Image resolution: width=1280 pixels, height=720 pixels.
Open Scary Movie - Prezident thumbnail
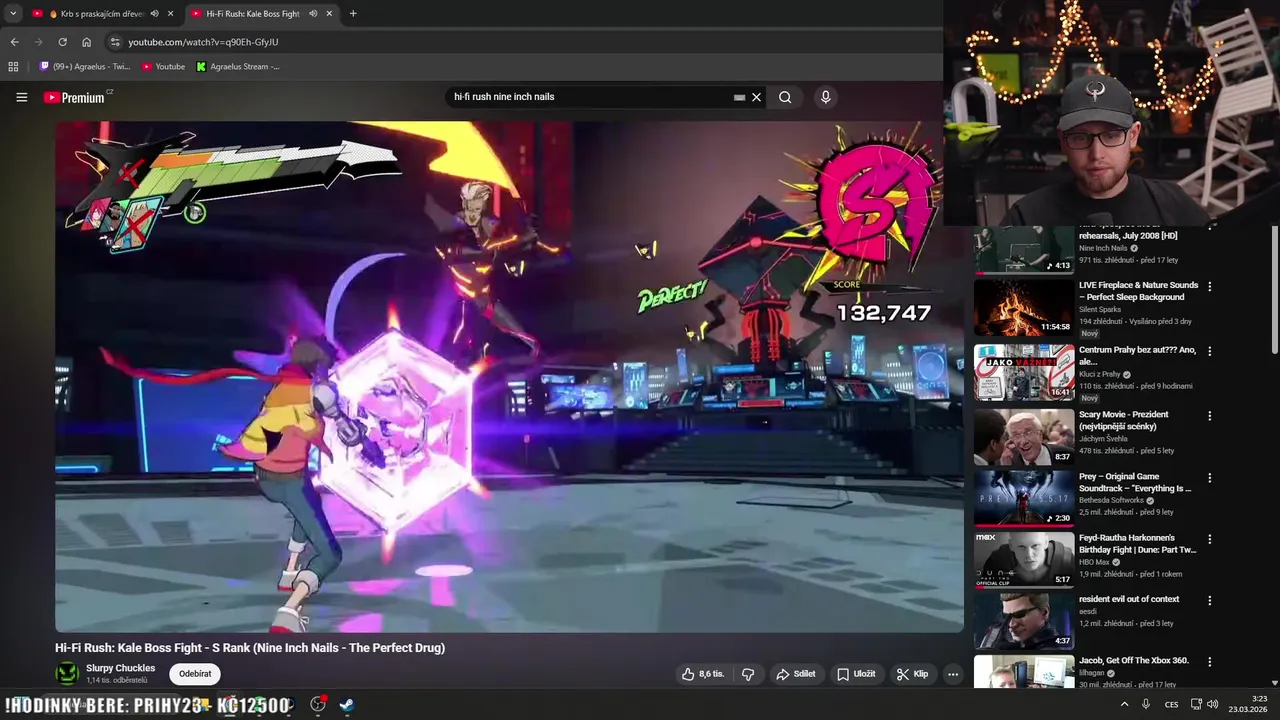(x=1024, y=437)
